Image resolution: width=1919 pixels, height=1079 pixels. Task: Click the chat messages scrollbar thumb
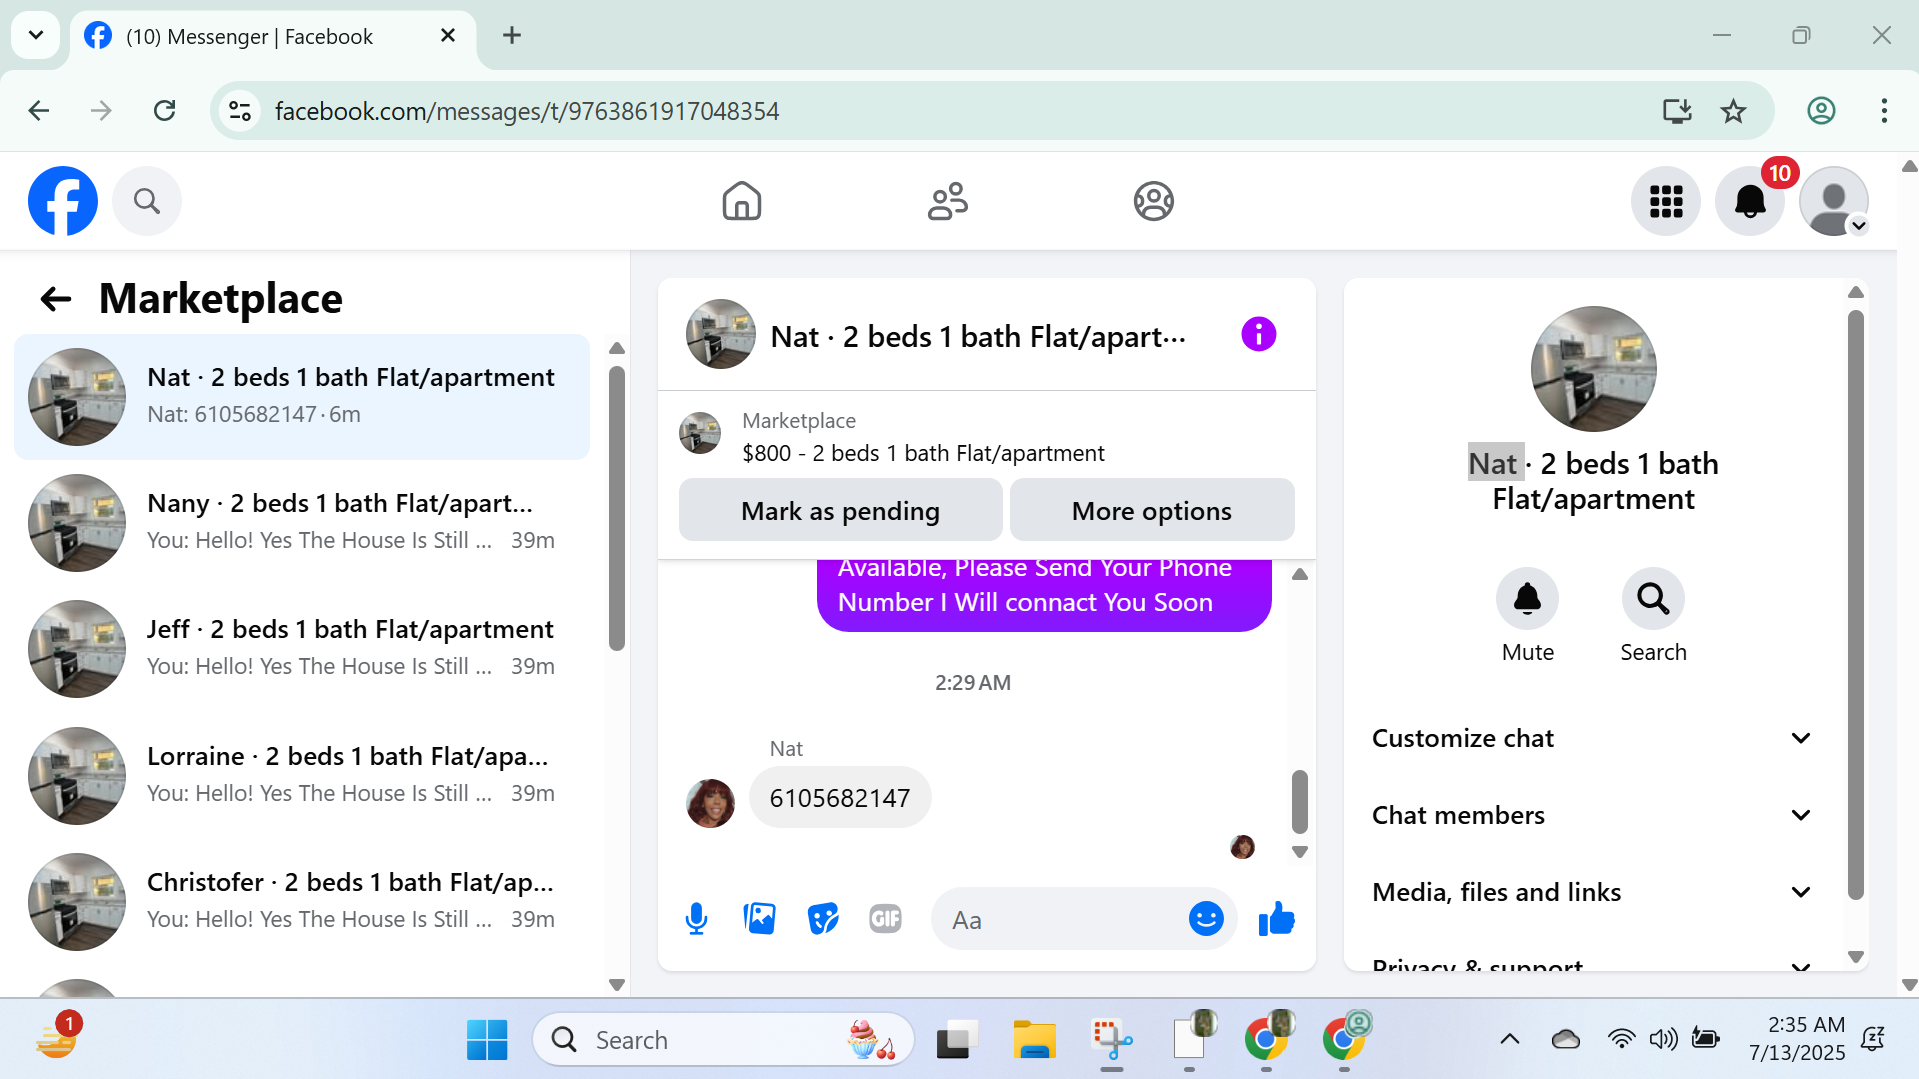pyautogui.click(x=1299, y=801)
